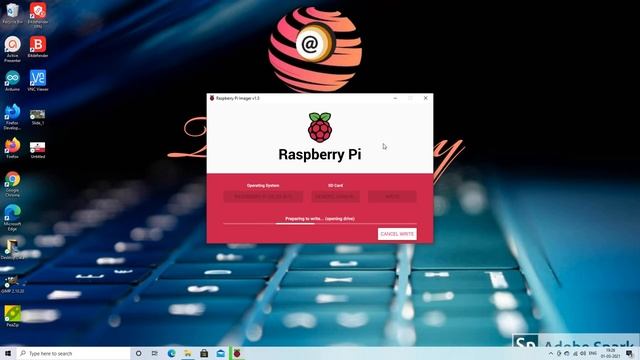Select the Firefox Developer Edition desktop icon
Viewport: 640px width, 360px height.
click(12, 117)
